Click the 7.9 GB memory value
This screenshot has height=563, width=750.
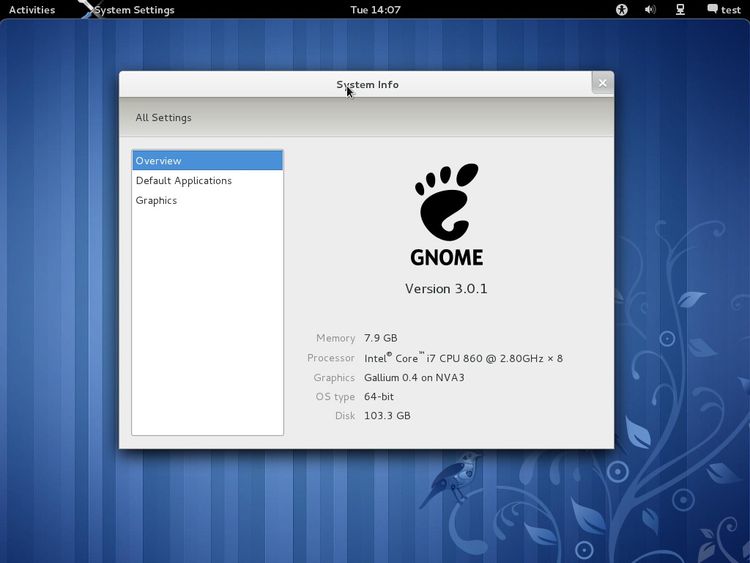(x=381, y=339)
